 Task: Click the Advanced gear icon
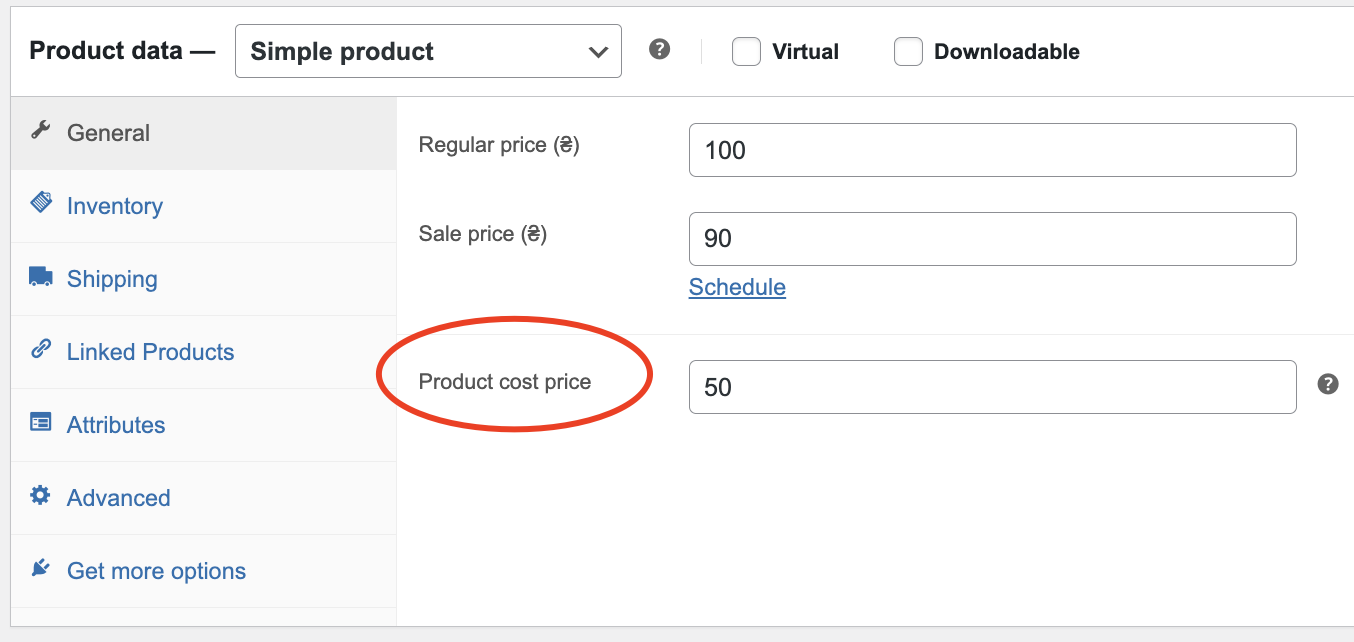pyautogui.click(x=40, y=495)
